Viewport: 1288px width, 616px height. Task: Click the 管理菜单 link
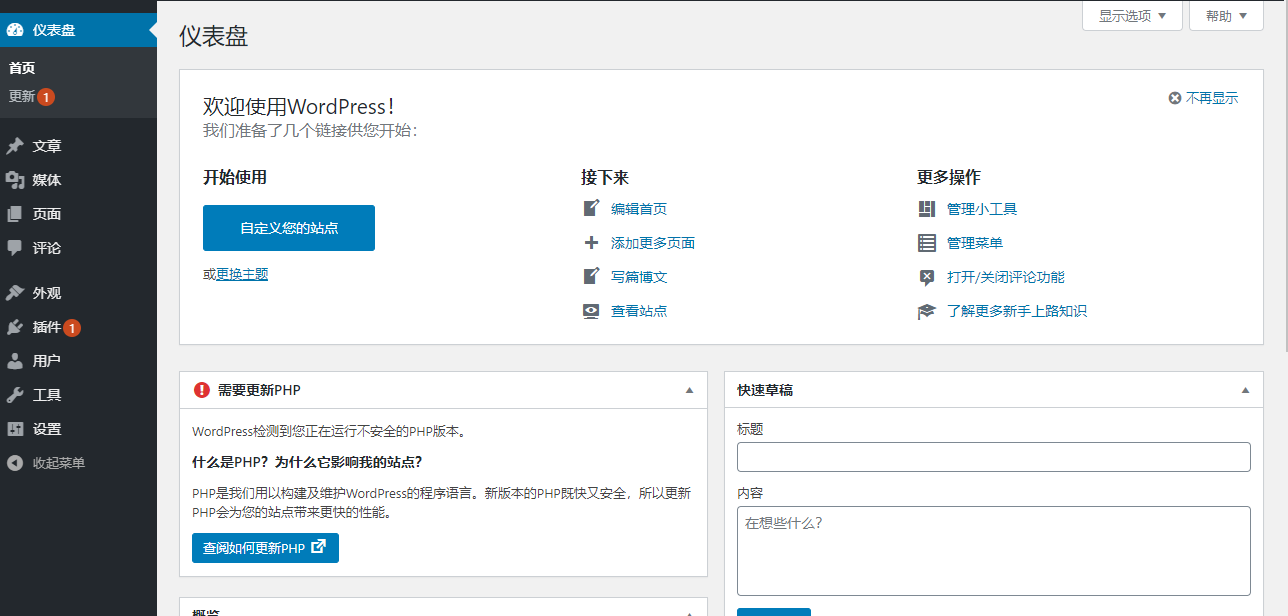[975, 243]
